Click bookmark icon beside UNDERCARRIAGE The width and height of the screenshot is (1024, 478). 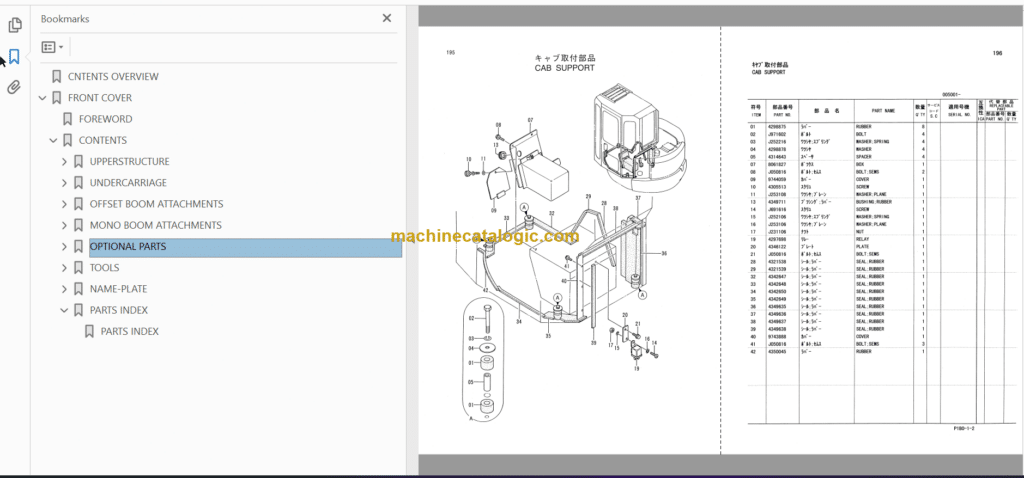click(x=78, y=183)
